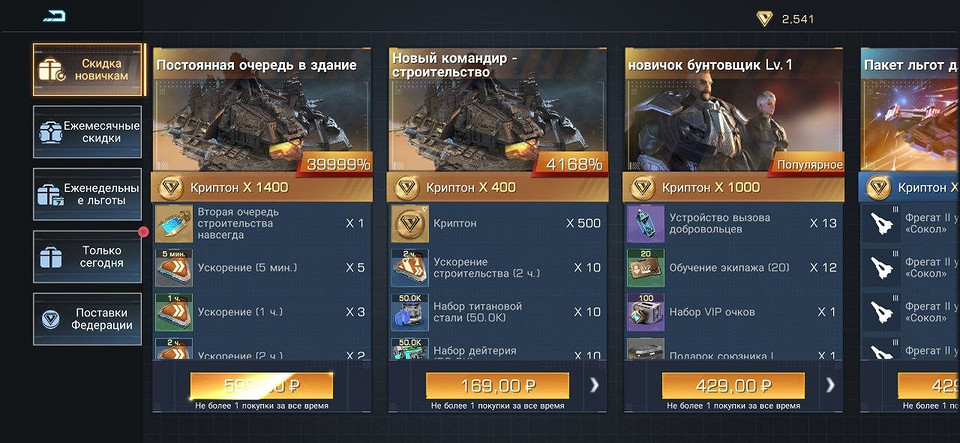Click the back arrow icon
This screenshot has height=443, width=960.
point(54,17)
